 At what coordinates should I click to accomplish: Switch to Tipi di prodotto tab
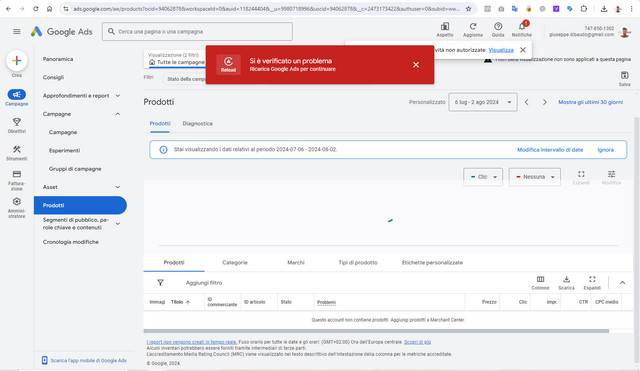[x=358, y=262]
